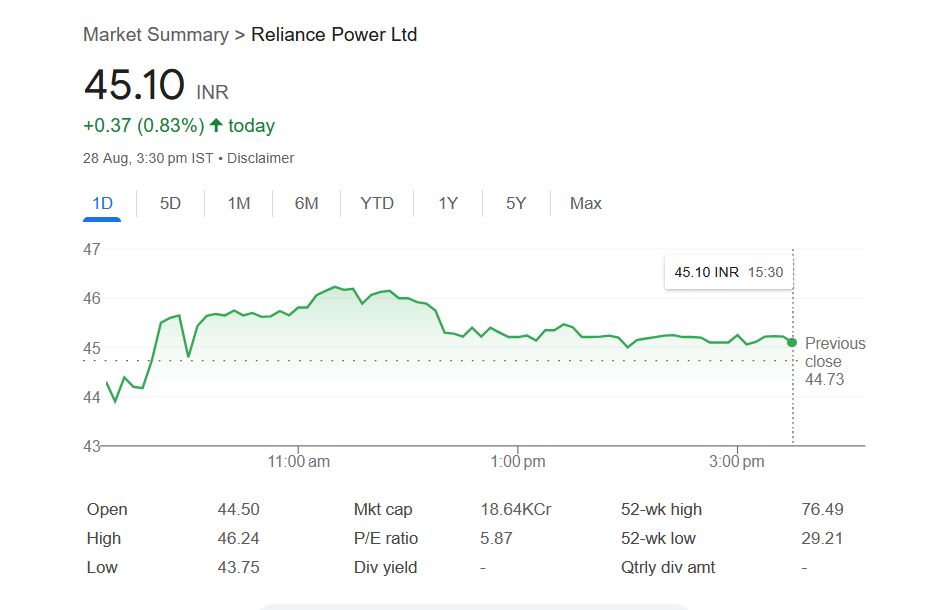
Task: Select the YTD range tab
Action: coord(377,204)
